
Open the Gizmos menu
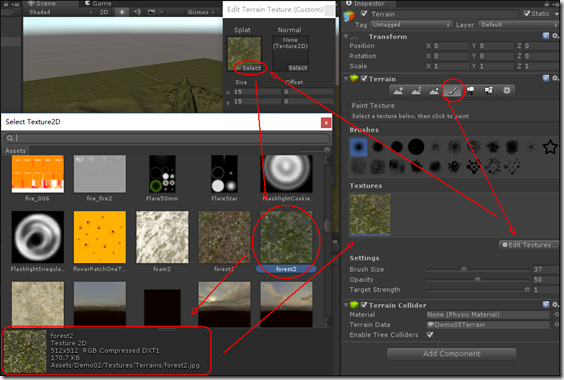pos(200,12)
